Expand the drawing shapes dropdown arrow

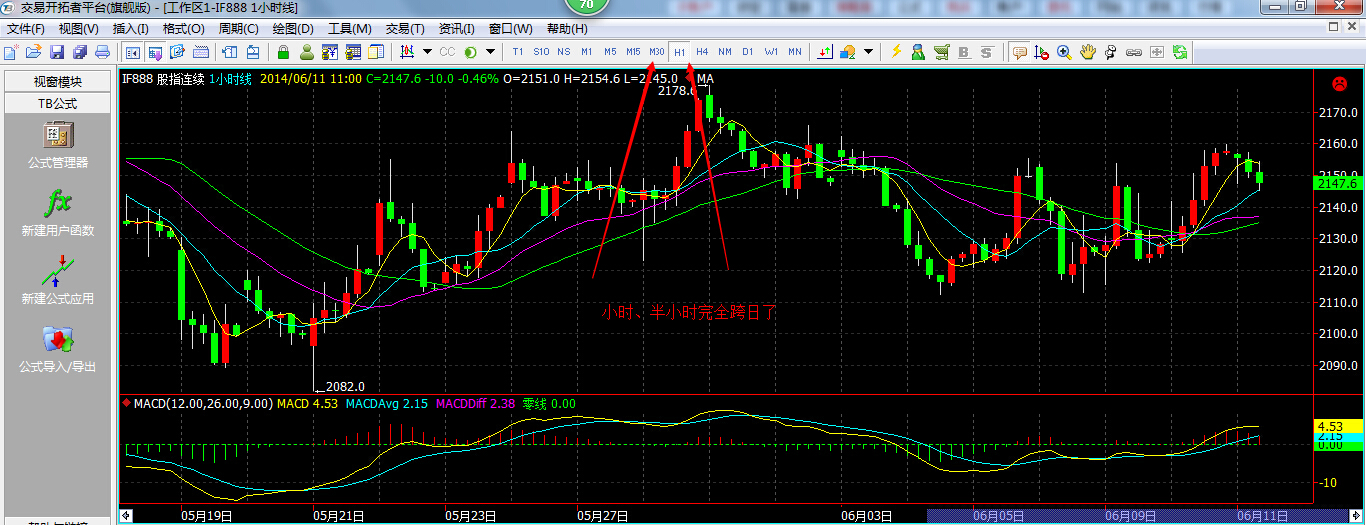coord(868,51)
